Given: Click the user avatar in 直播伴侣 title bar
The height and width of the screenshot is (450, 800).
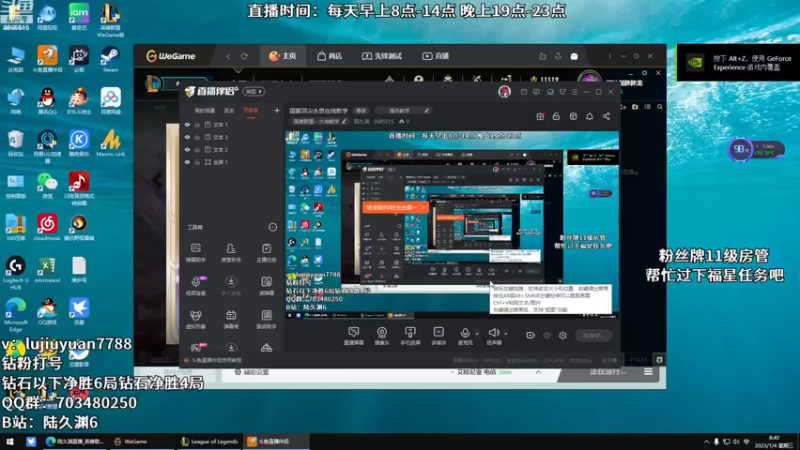Looking at the screenshot, I should (x=504, y=91).
